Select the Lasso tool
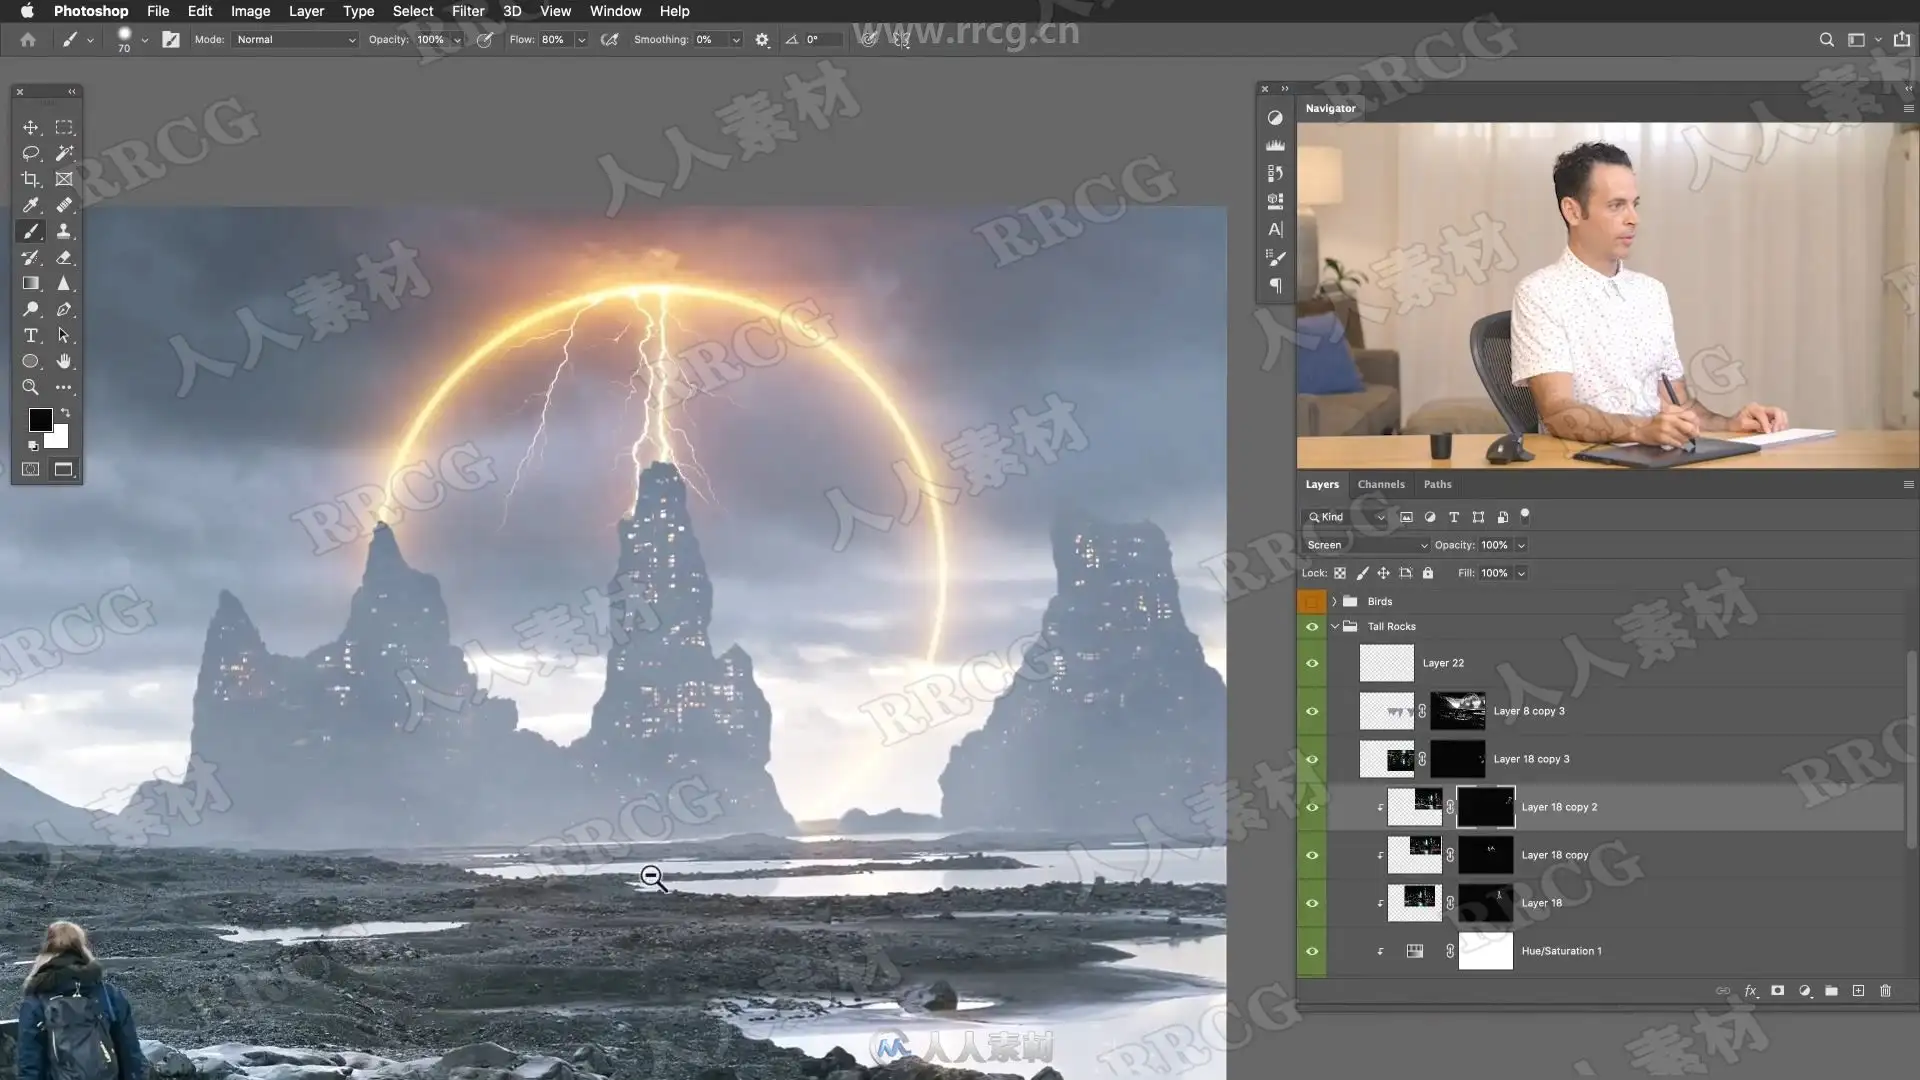Viewport: 1920px width, 1080px height. pos(31,153)
